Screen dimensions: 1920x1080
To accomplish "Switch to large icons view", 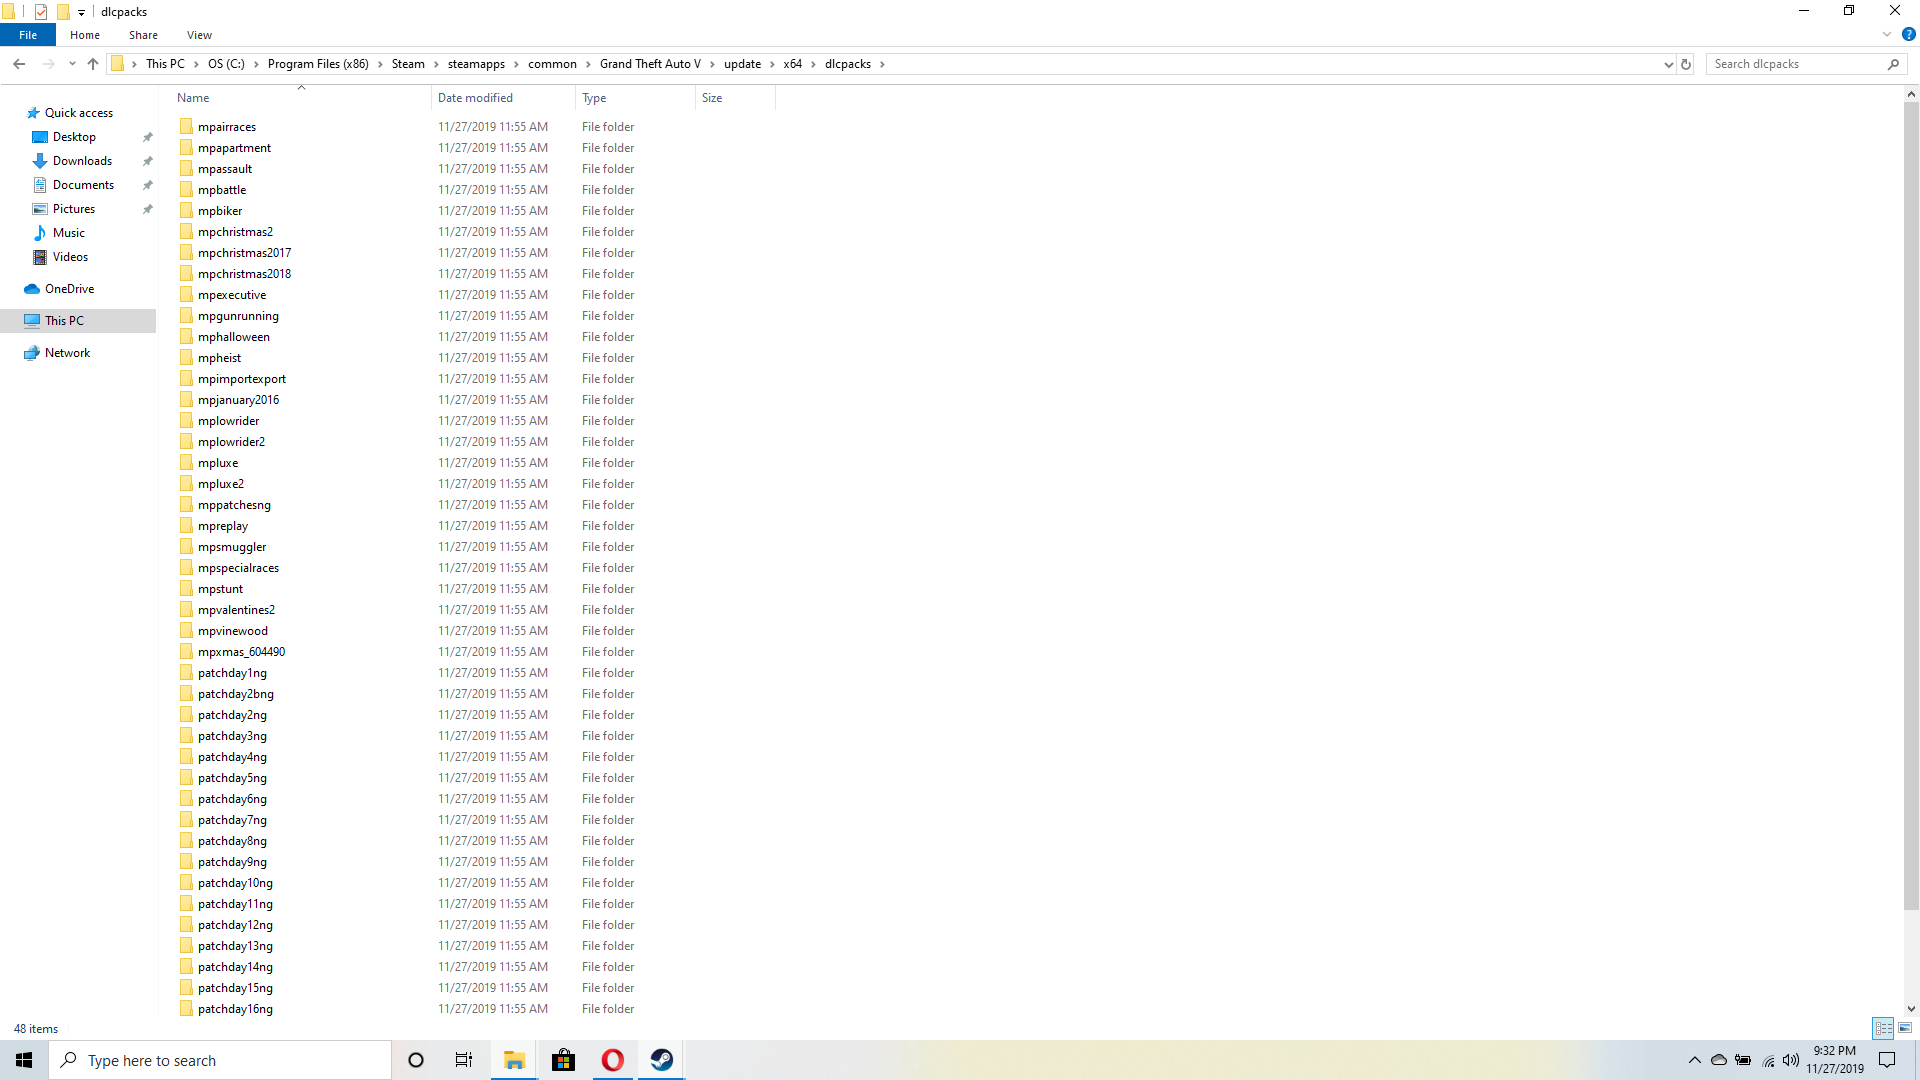I will click(1905, 1028).
